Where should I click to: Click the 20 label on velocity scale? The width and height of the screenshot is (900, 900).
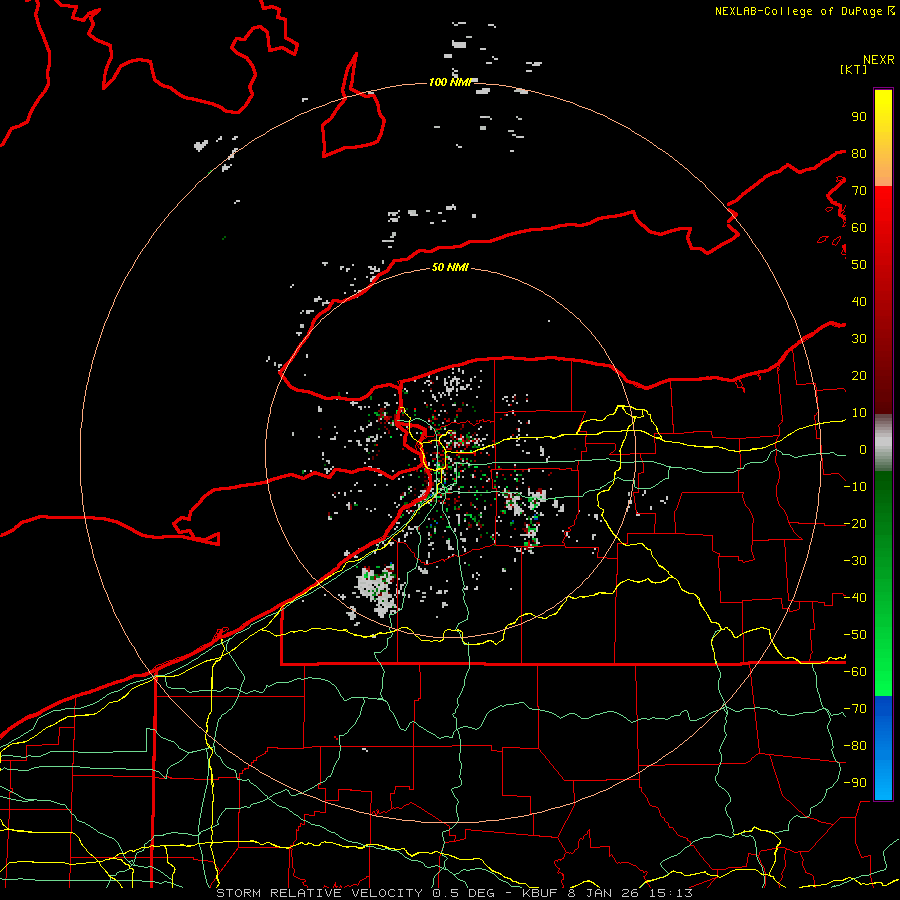859,375
